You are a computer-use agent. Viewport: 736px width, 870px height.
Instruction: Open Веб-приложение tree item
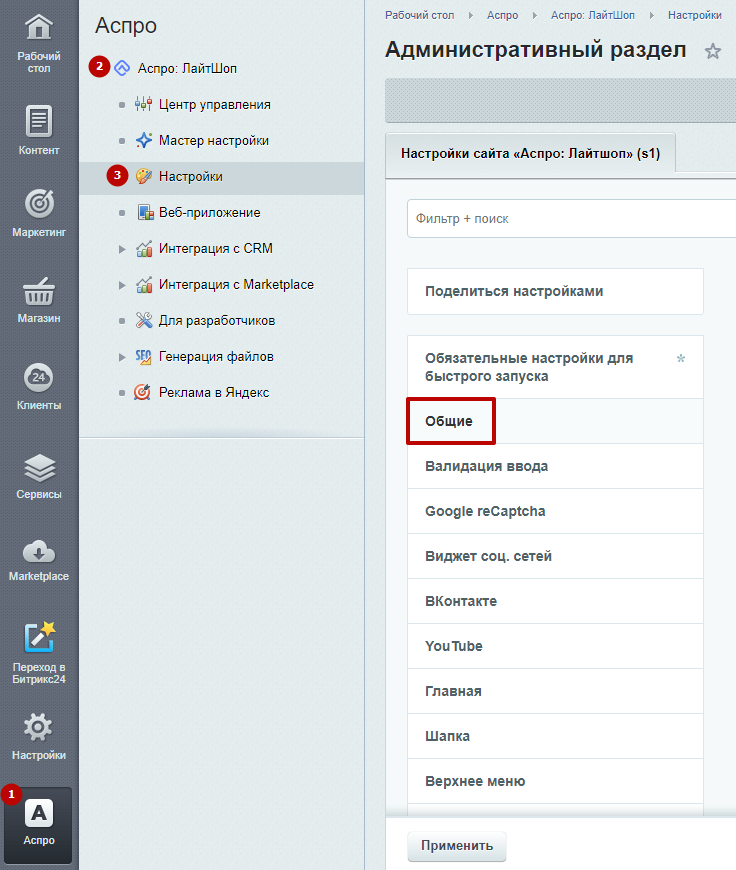[209, 213]
